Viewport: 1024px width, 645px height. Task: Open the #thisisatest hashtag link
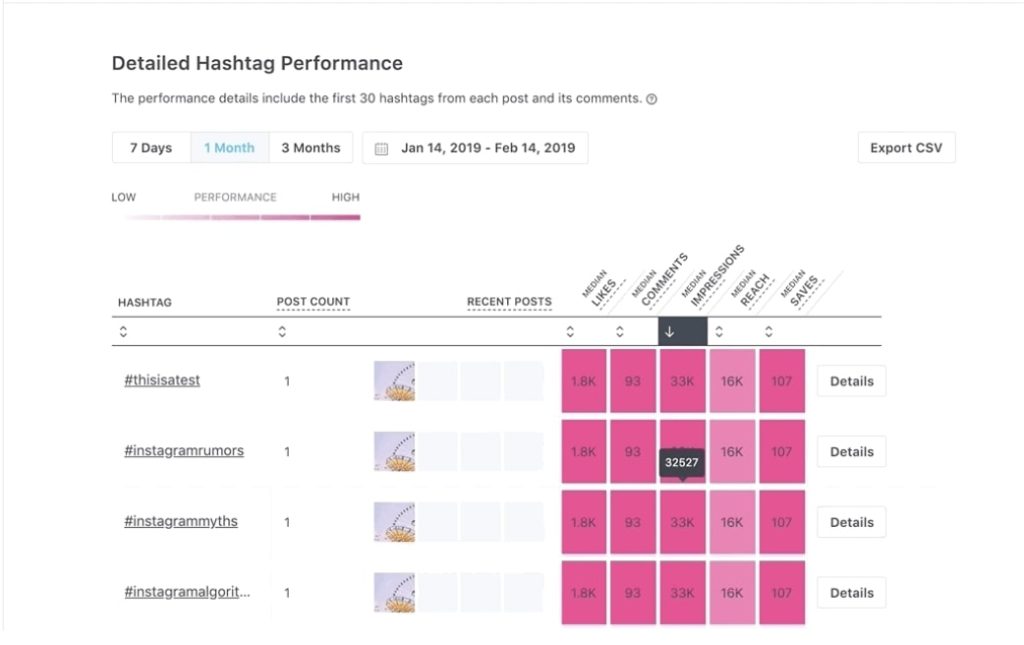coord(162,381)
